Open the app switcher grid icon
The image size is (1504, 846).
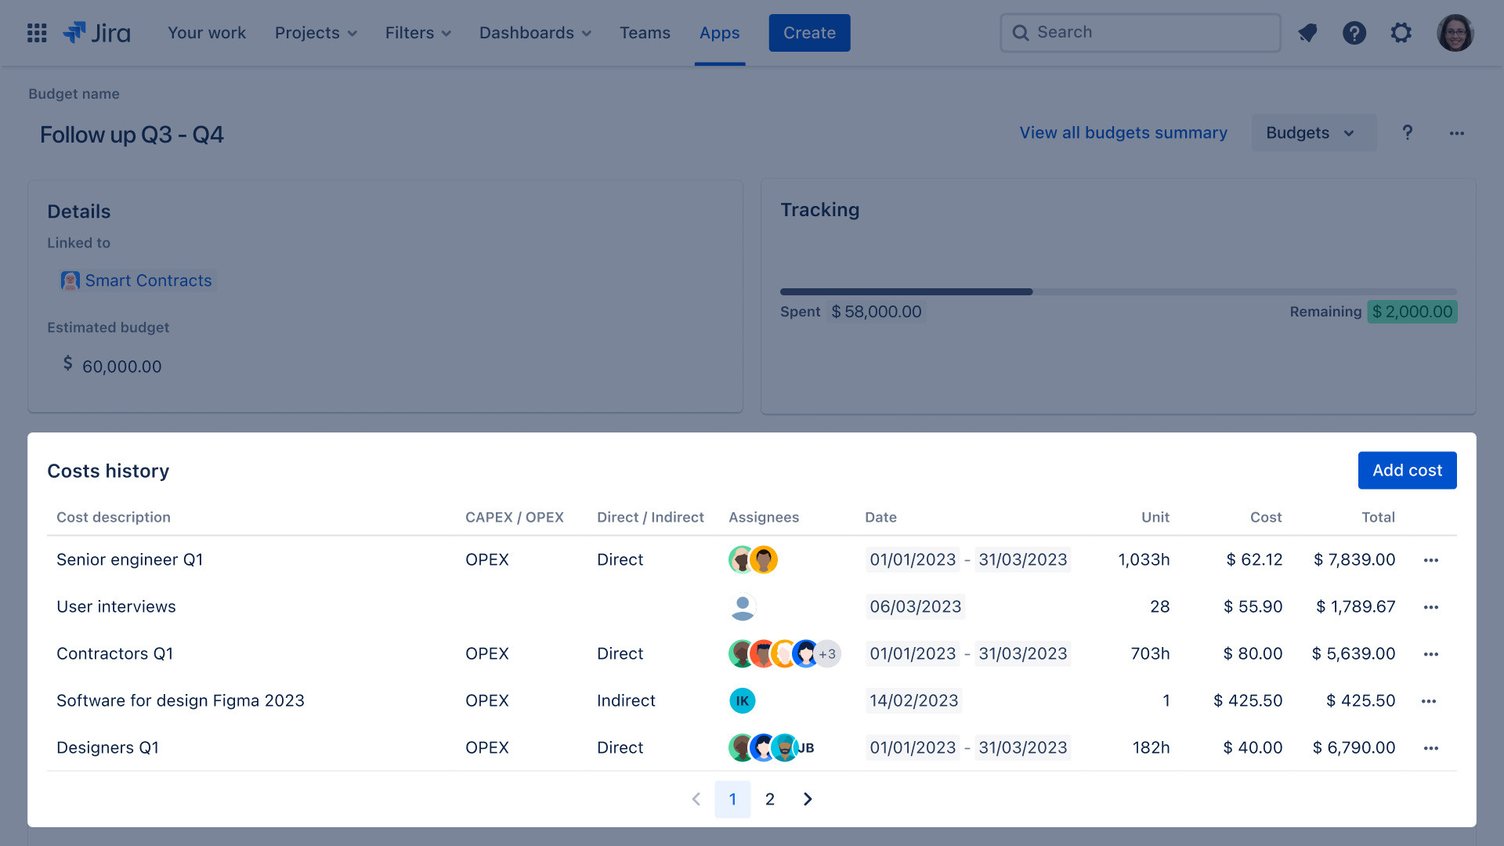[37, 32]
